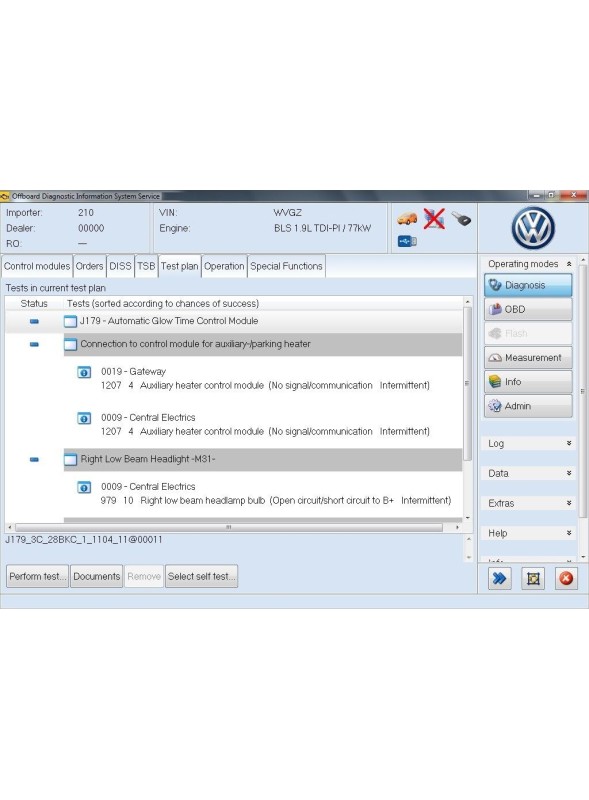Click the test list vertical scrollbar thumb
589x800 pixels.
467,384
